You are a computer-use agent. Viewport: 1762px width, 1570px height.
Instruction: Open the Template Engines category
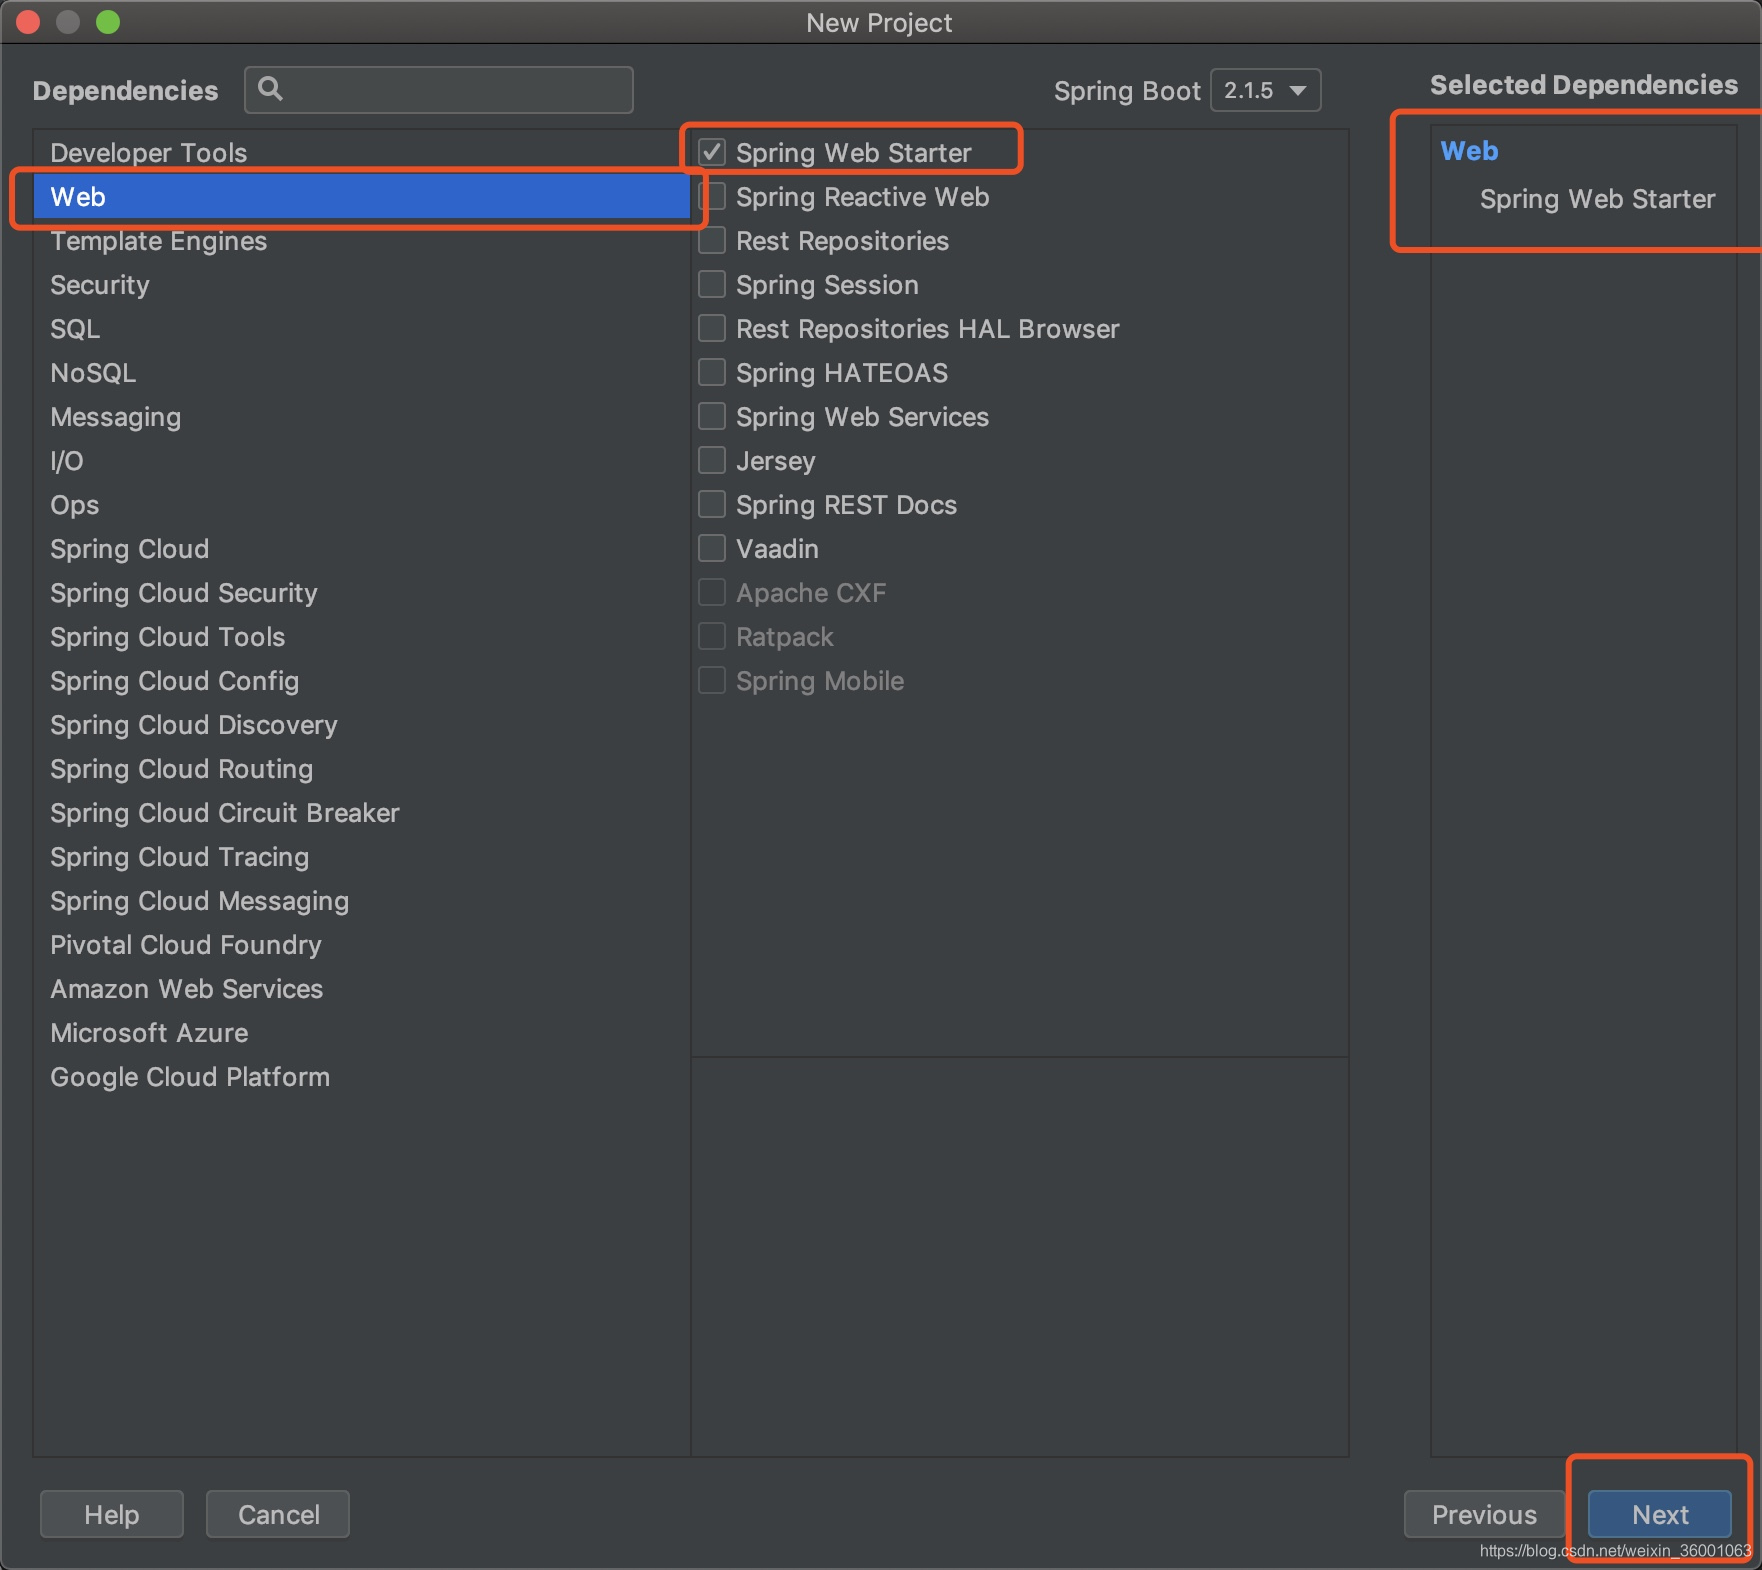click(361, 240)
